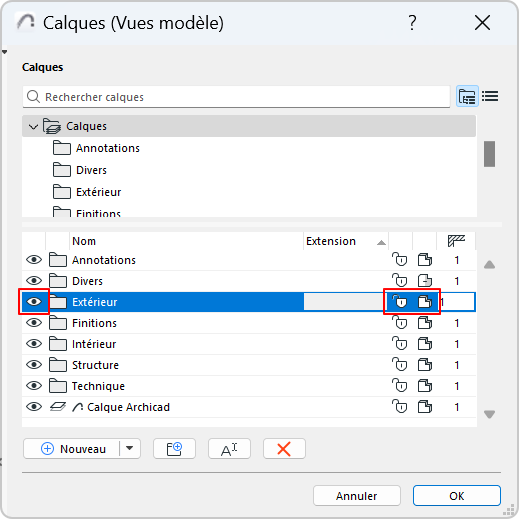
Task: Confirm with the OK button
Action: 457,496
